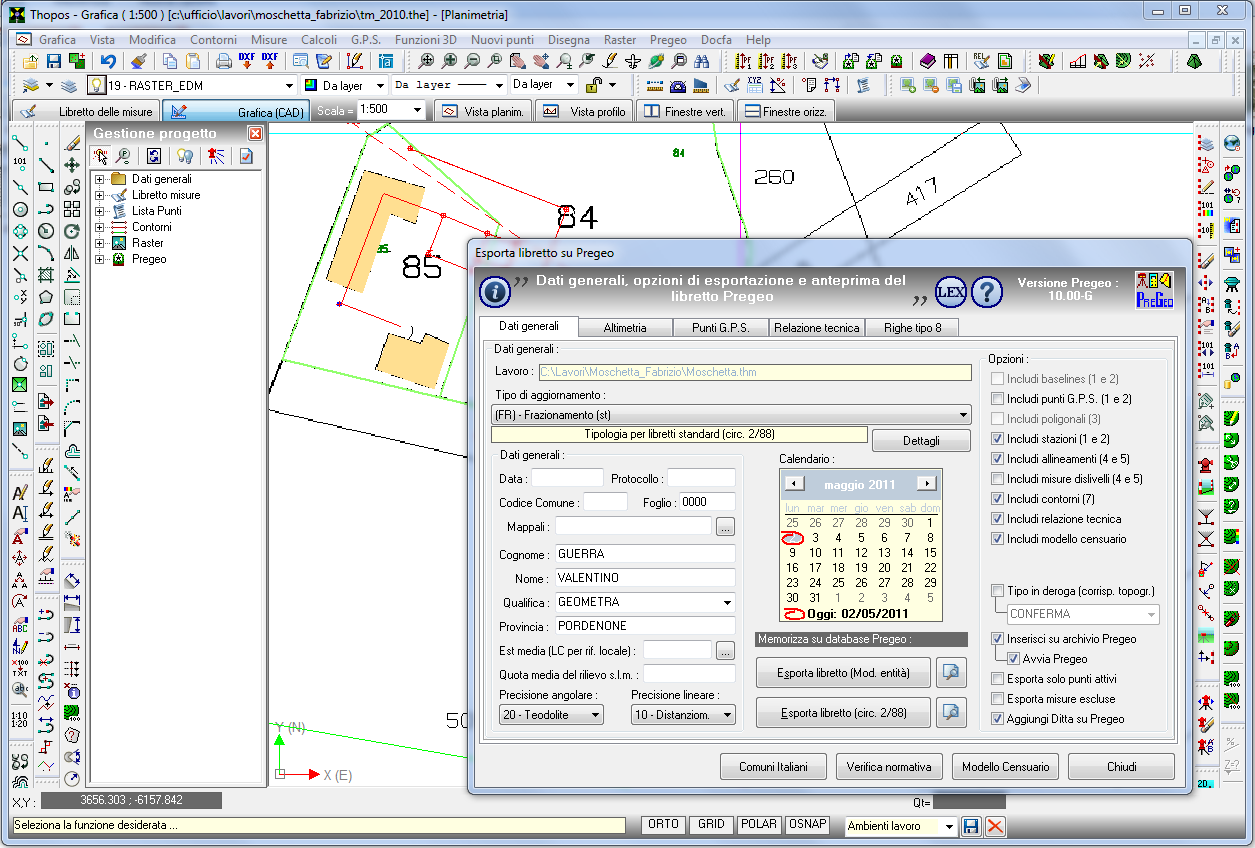Expand Dati generali tree node
1255x848 pixels.
[100, 179]
